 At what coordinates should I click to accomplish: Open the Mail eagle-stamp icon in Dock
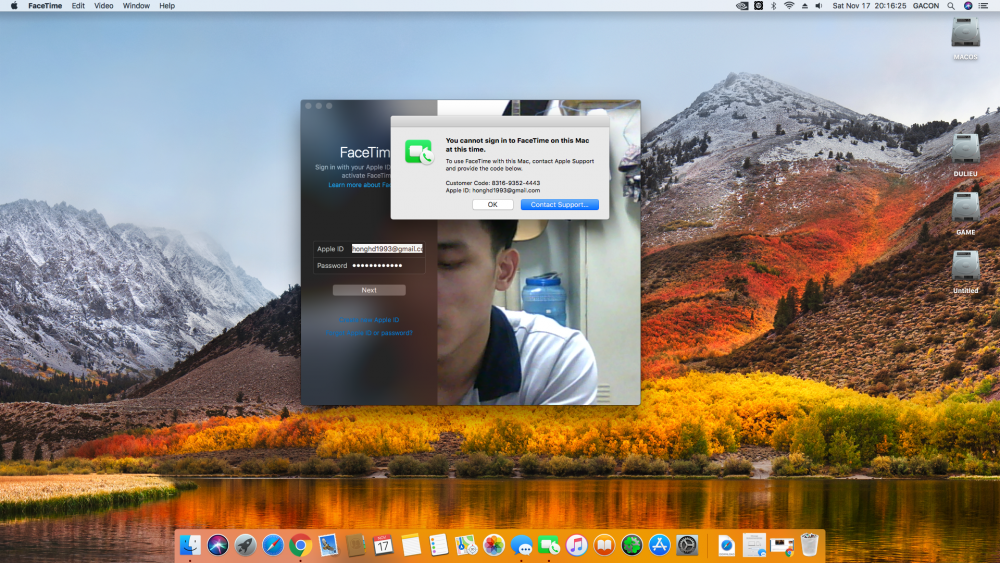[328, 545]
